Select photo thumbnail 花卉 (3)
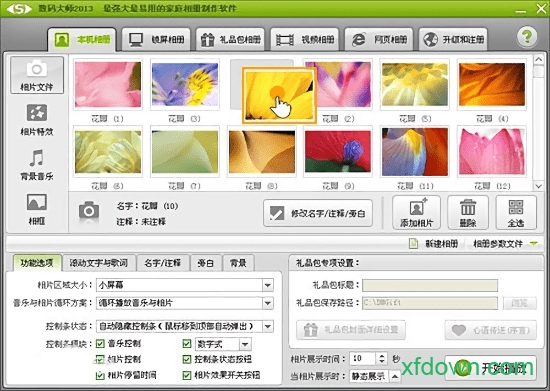 (185, 85)
